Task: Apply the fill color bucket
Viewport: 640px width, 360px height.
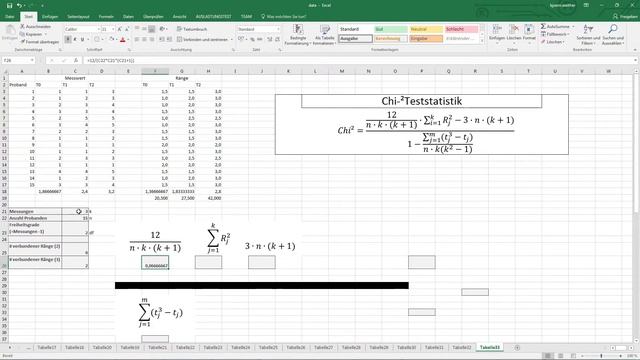Action: pyautogui.click(x=111, y=40)
